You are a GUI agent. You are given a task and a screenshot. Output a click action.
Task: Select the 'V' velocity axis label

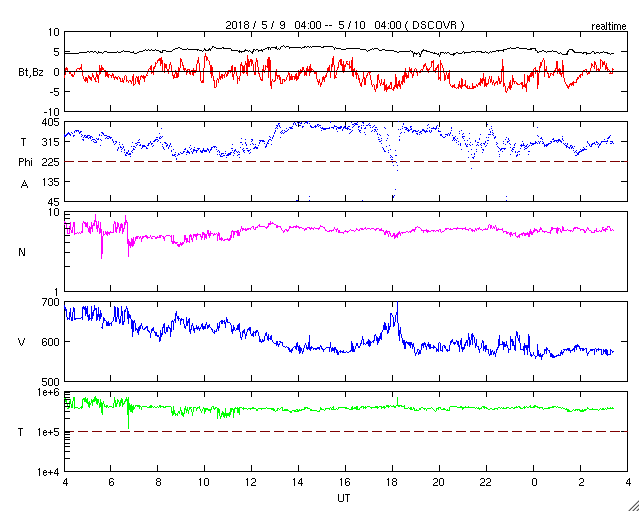[22, 342]
